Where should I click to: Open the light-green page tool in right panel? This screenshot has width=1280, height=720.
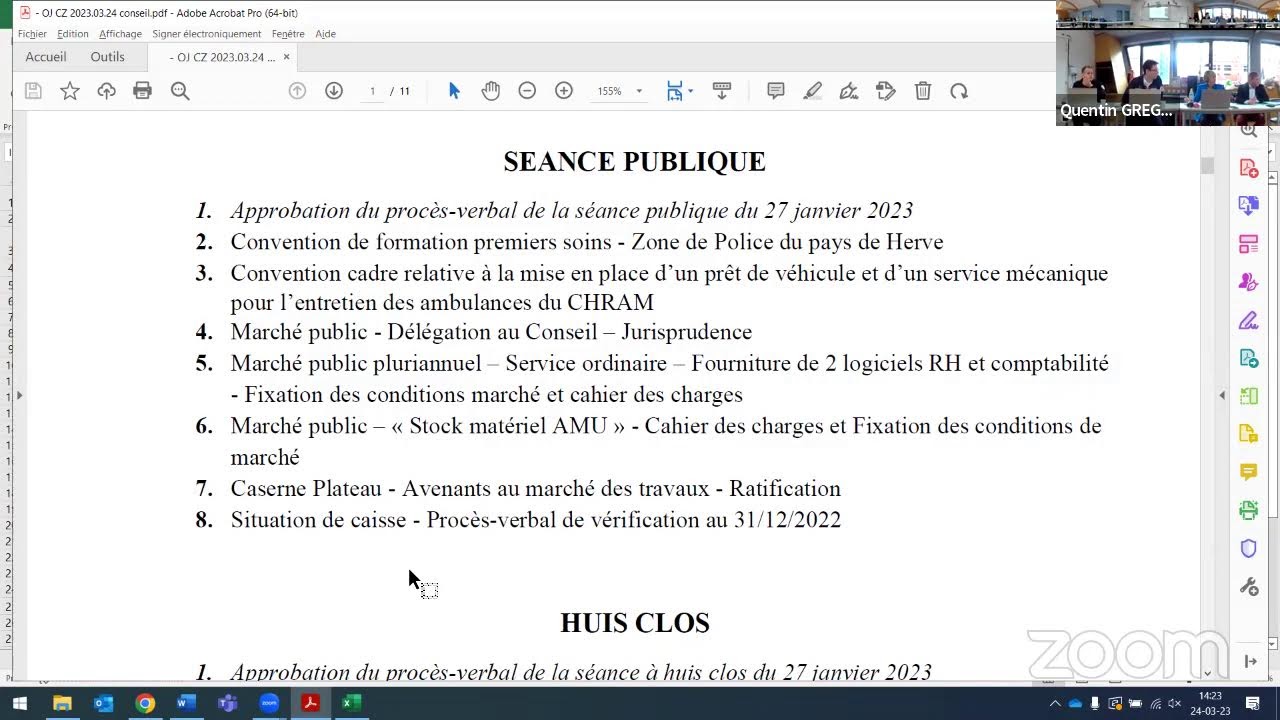[x=1248, y=396]
